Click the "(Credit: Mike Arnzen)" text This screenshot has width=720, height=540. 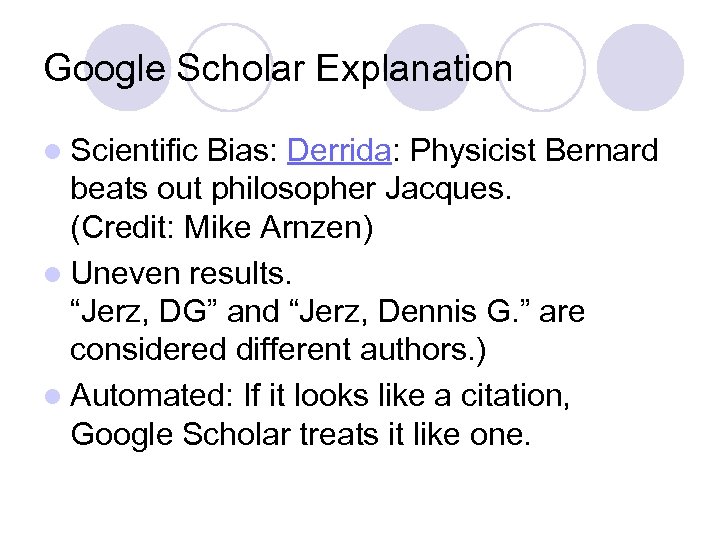click(x=220, y=231)
